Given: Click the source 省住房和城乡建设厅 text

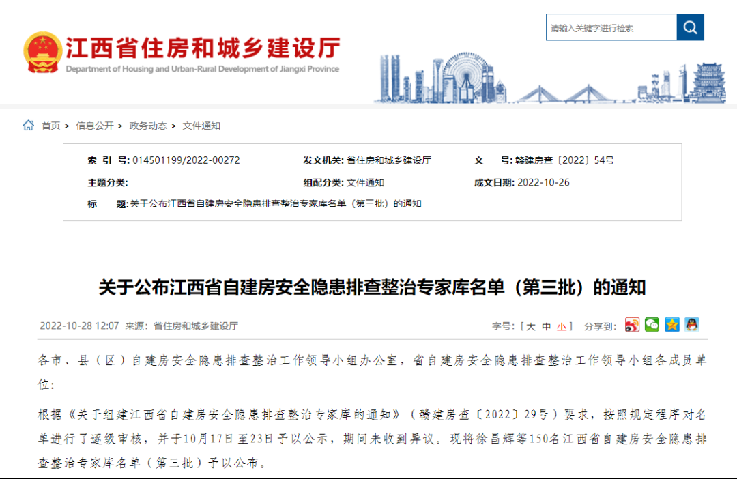Looking at the screenshot, I should (196, 326).
